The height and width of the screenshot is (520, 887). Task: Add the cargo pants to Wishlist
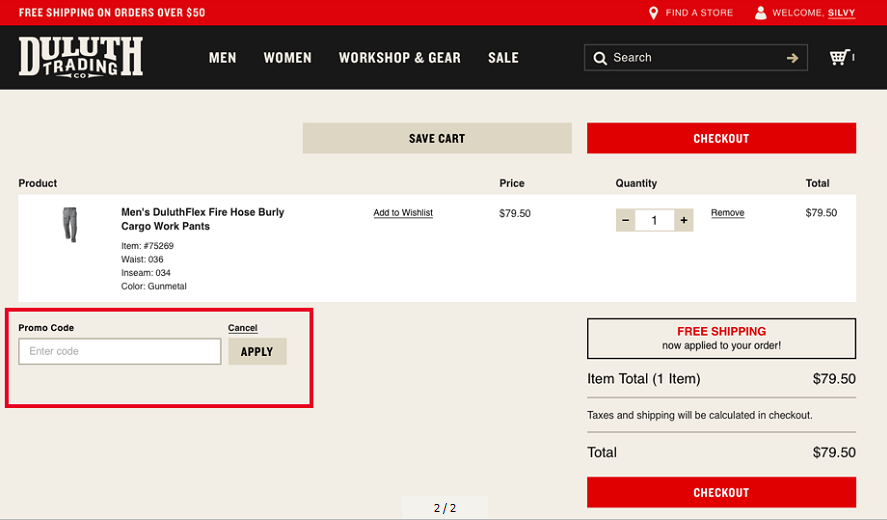tap(403, 213)
